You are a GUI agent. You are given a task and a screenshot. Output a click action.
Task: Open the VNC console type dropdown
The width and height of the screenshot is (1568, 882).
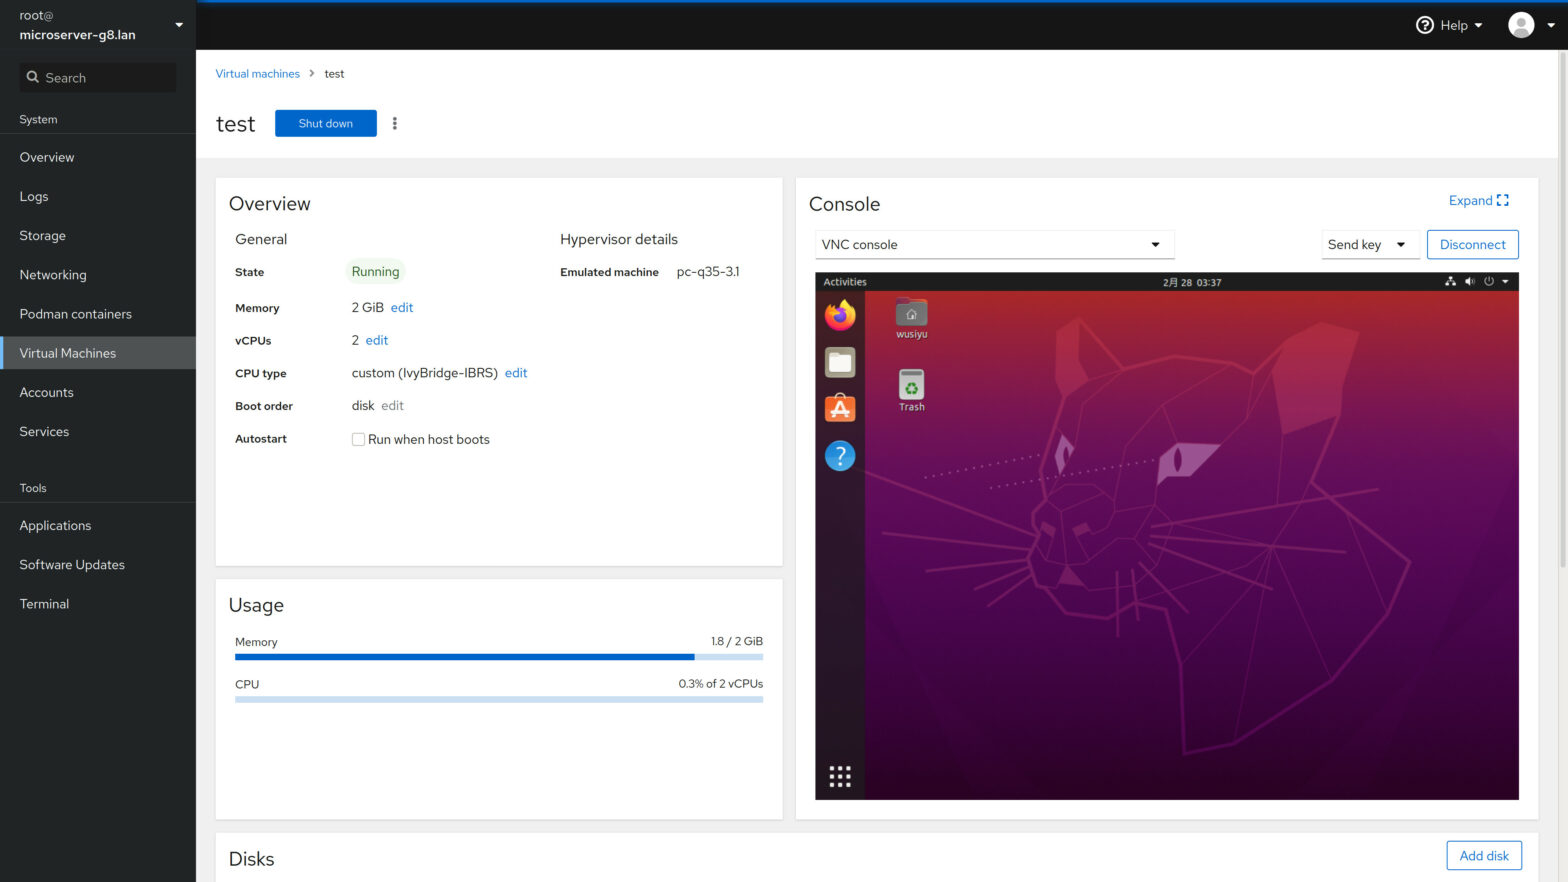click(993, 245)
